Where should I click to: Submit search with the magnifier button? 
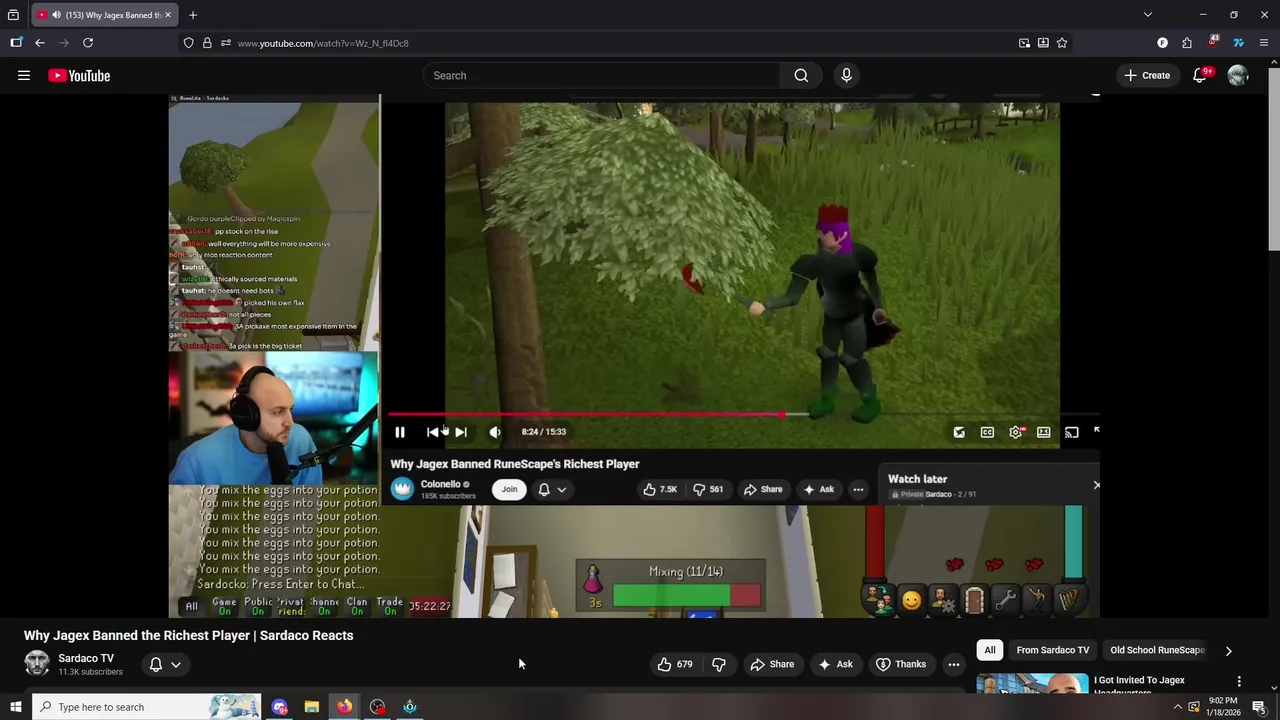801,76
